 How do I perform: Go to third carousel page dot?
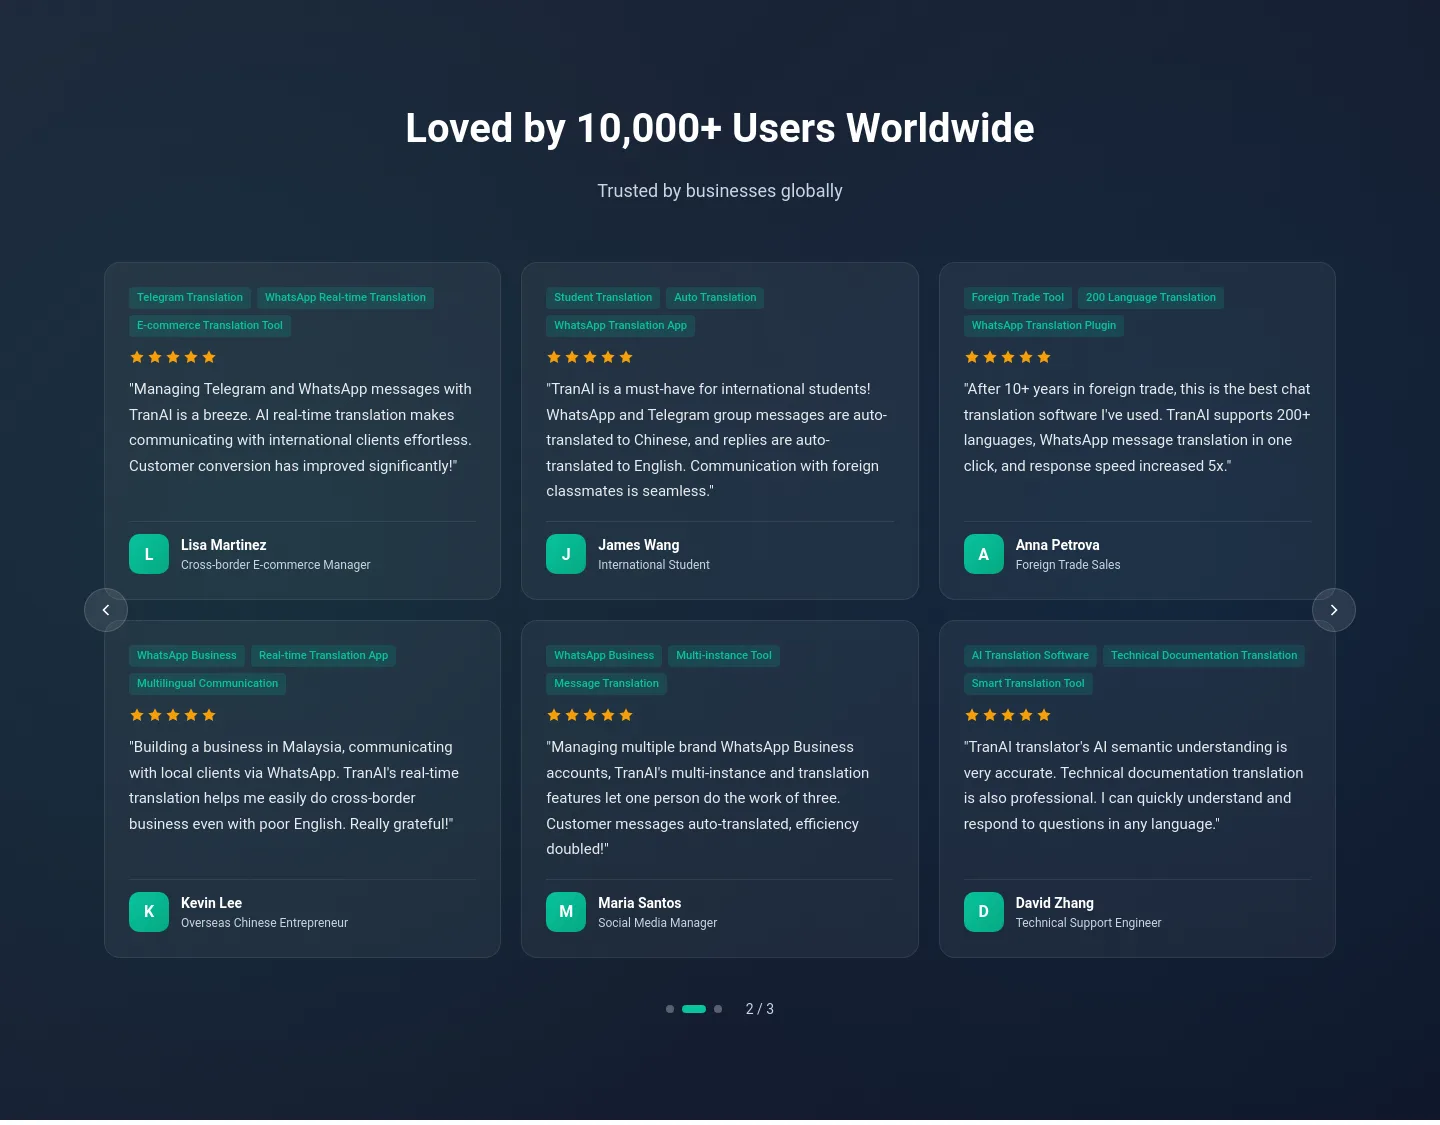(718, 1009)
